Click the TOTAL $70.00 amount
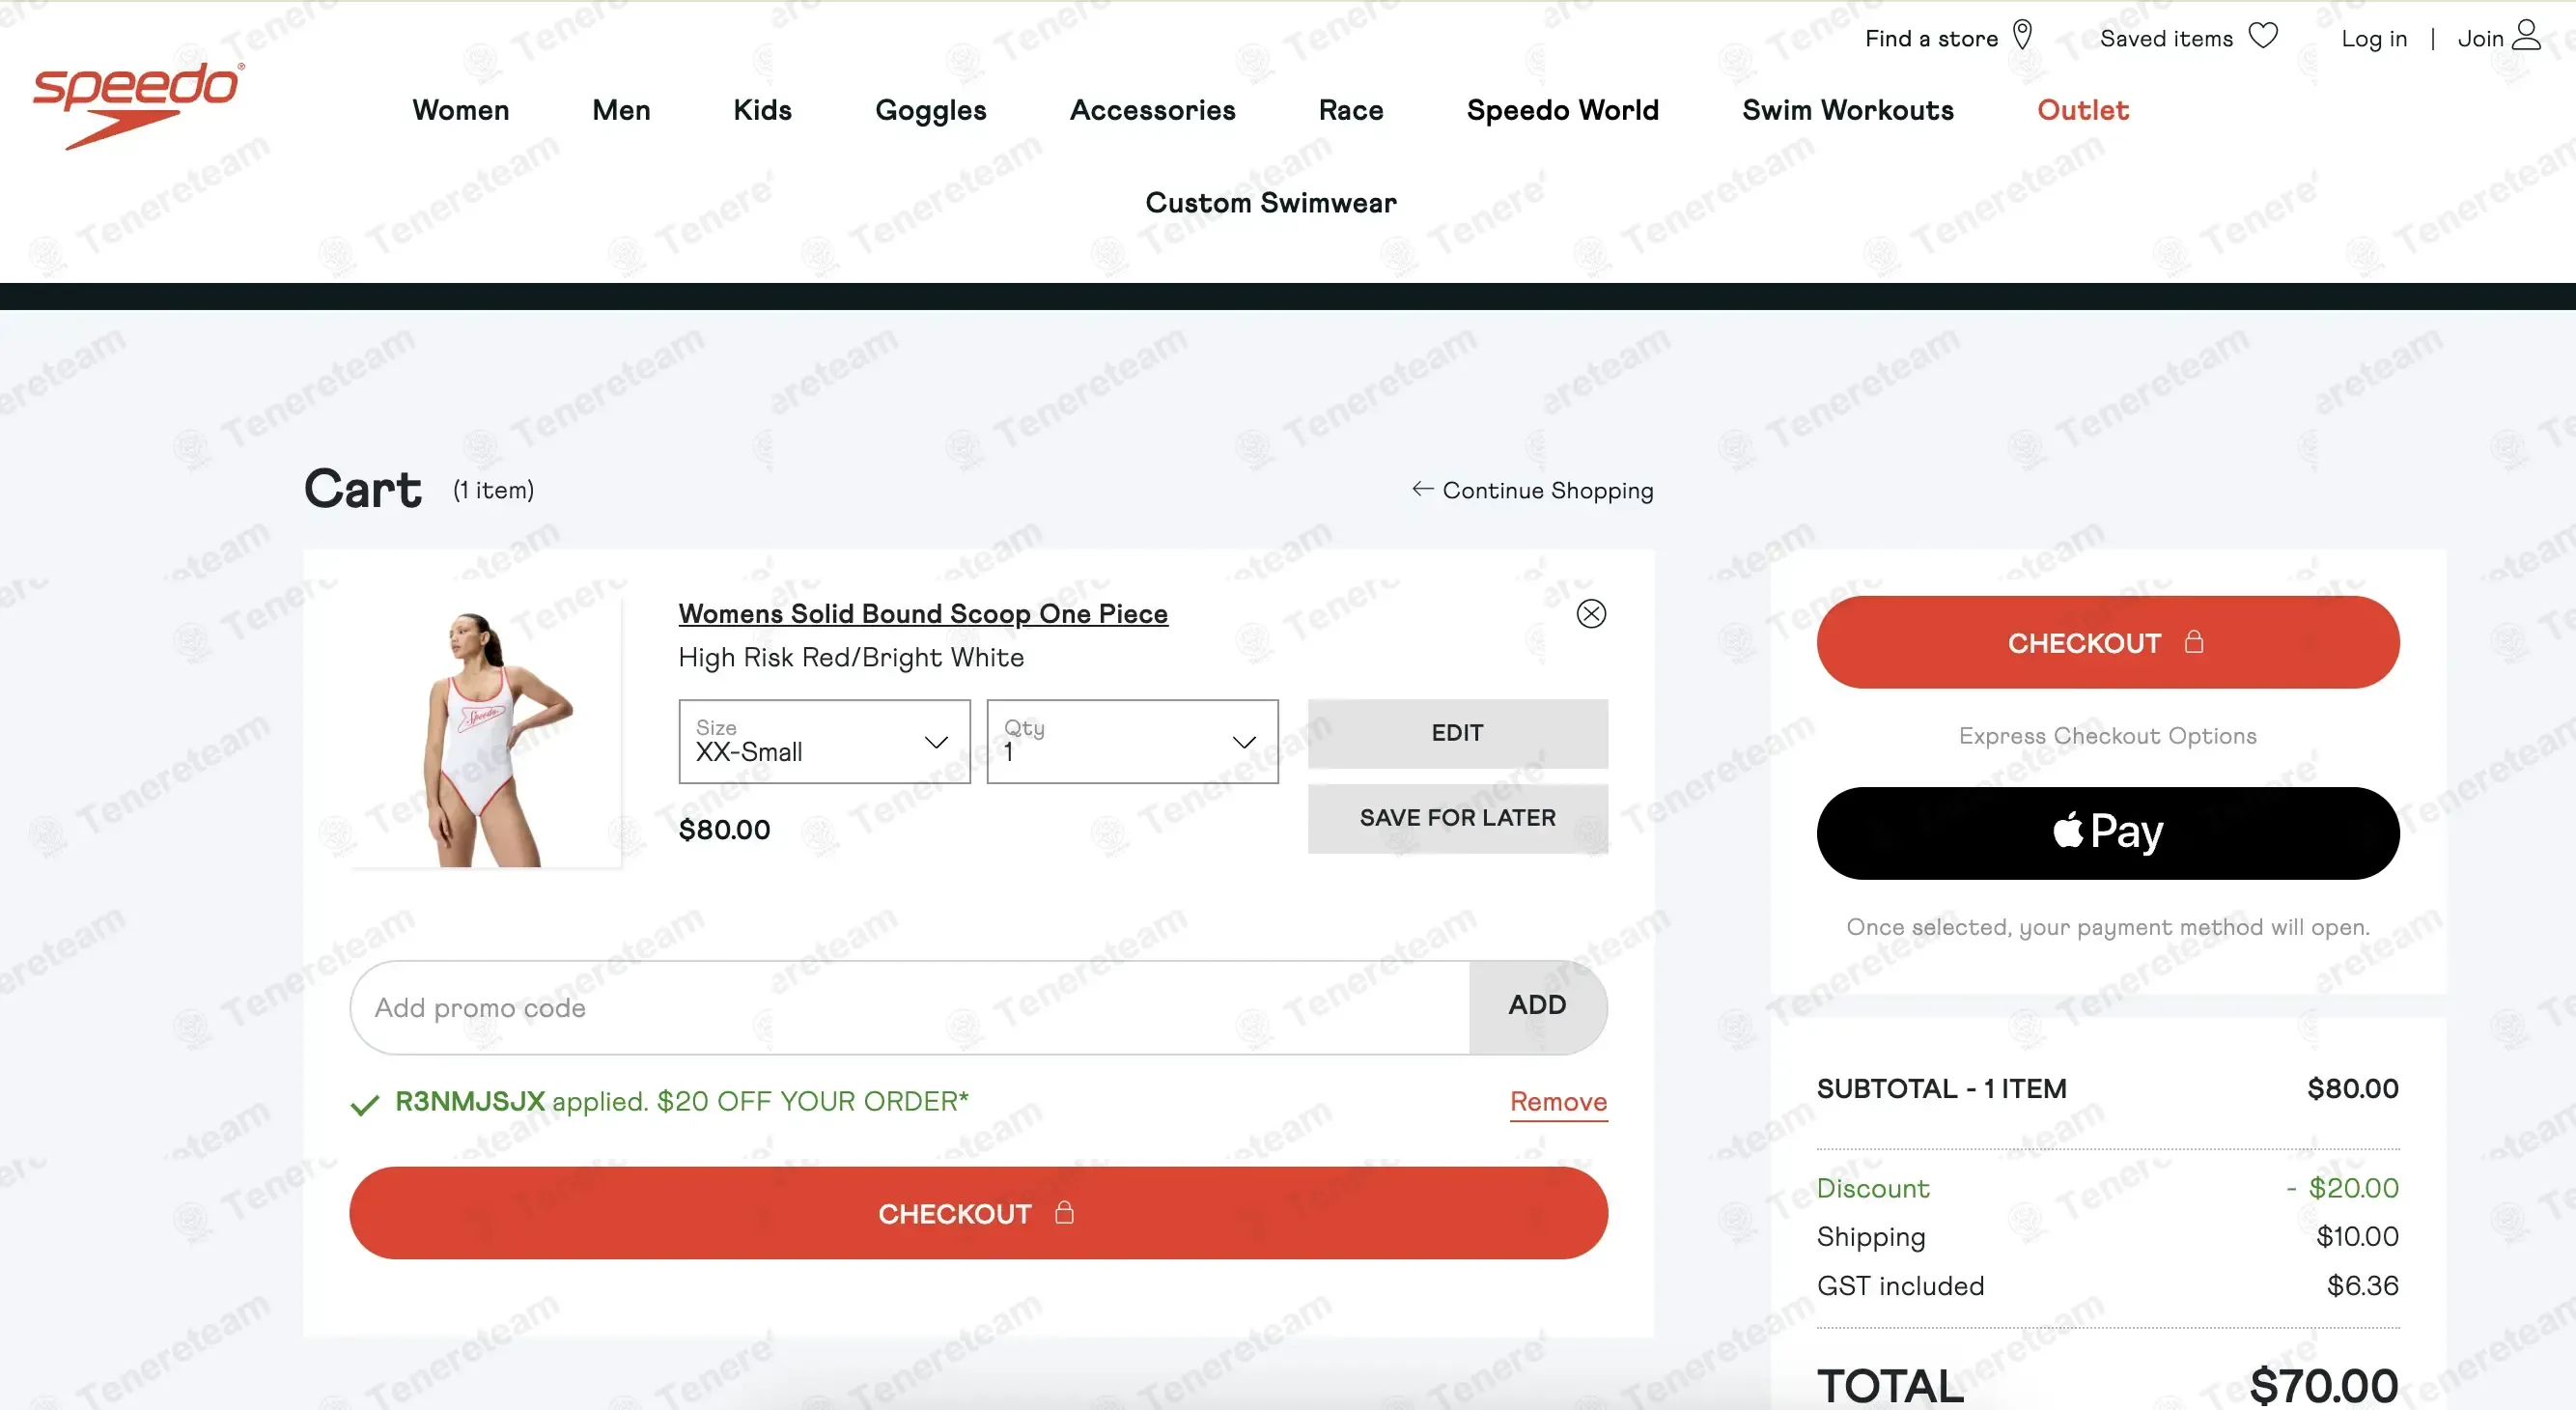 coord(2323,1385)
